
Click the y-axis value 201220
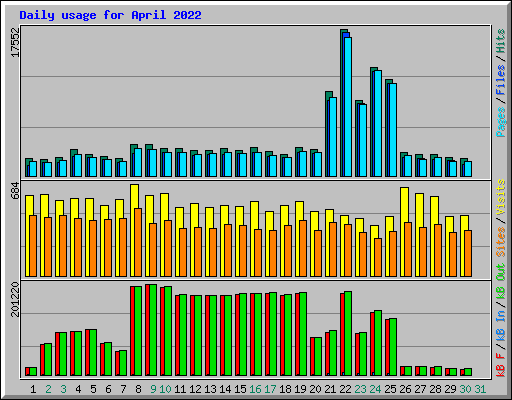(x=15, y=299)
